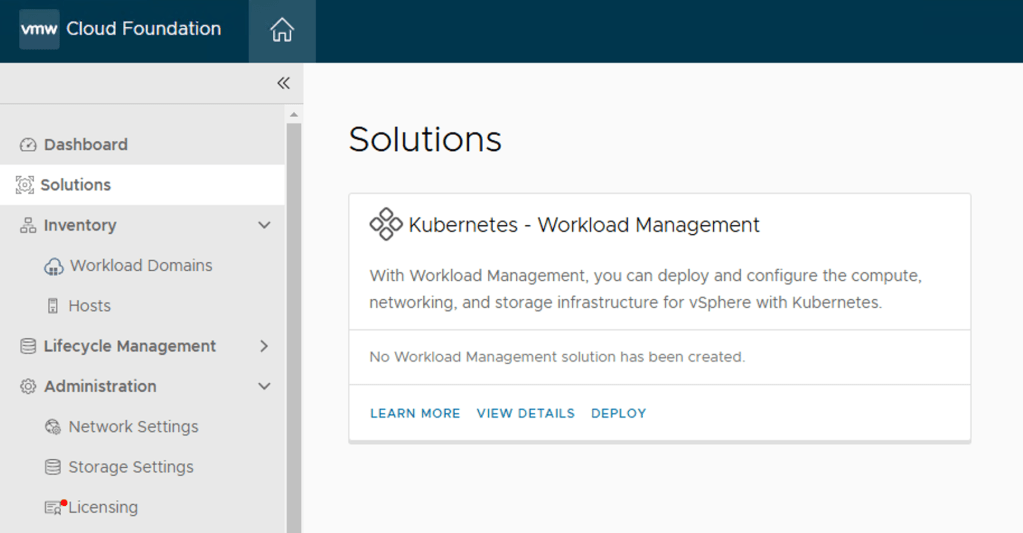Screen dimensions: 1023x533
Task: Click the Storage Settings database icon
Action: 53,467
